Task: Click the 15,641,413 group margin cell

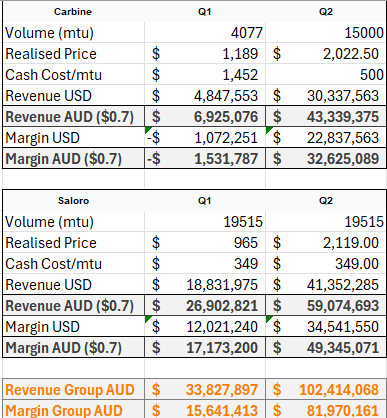Action: 205,409
